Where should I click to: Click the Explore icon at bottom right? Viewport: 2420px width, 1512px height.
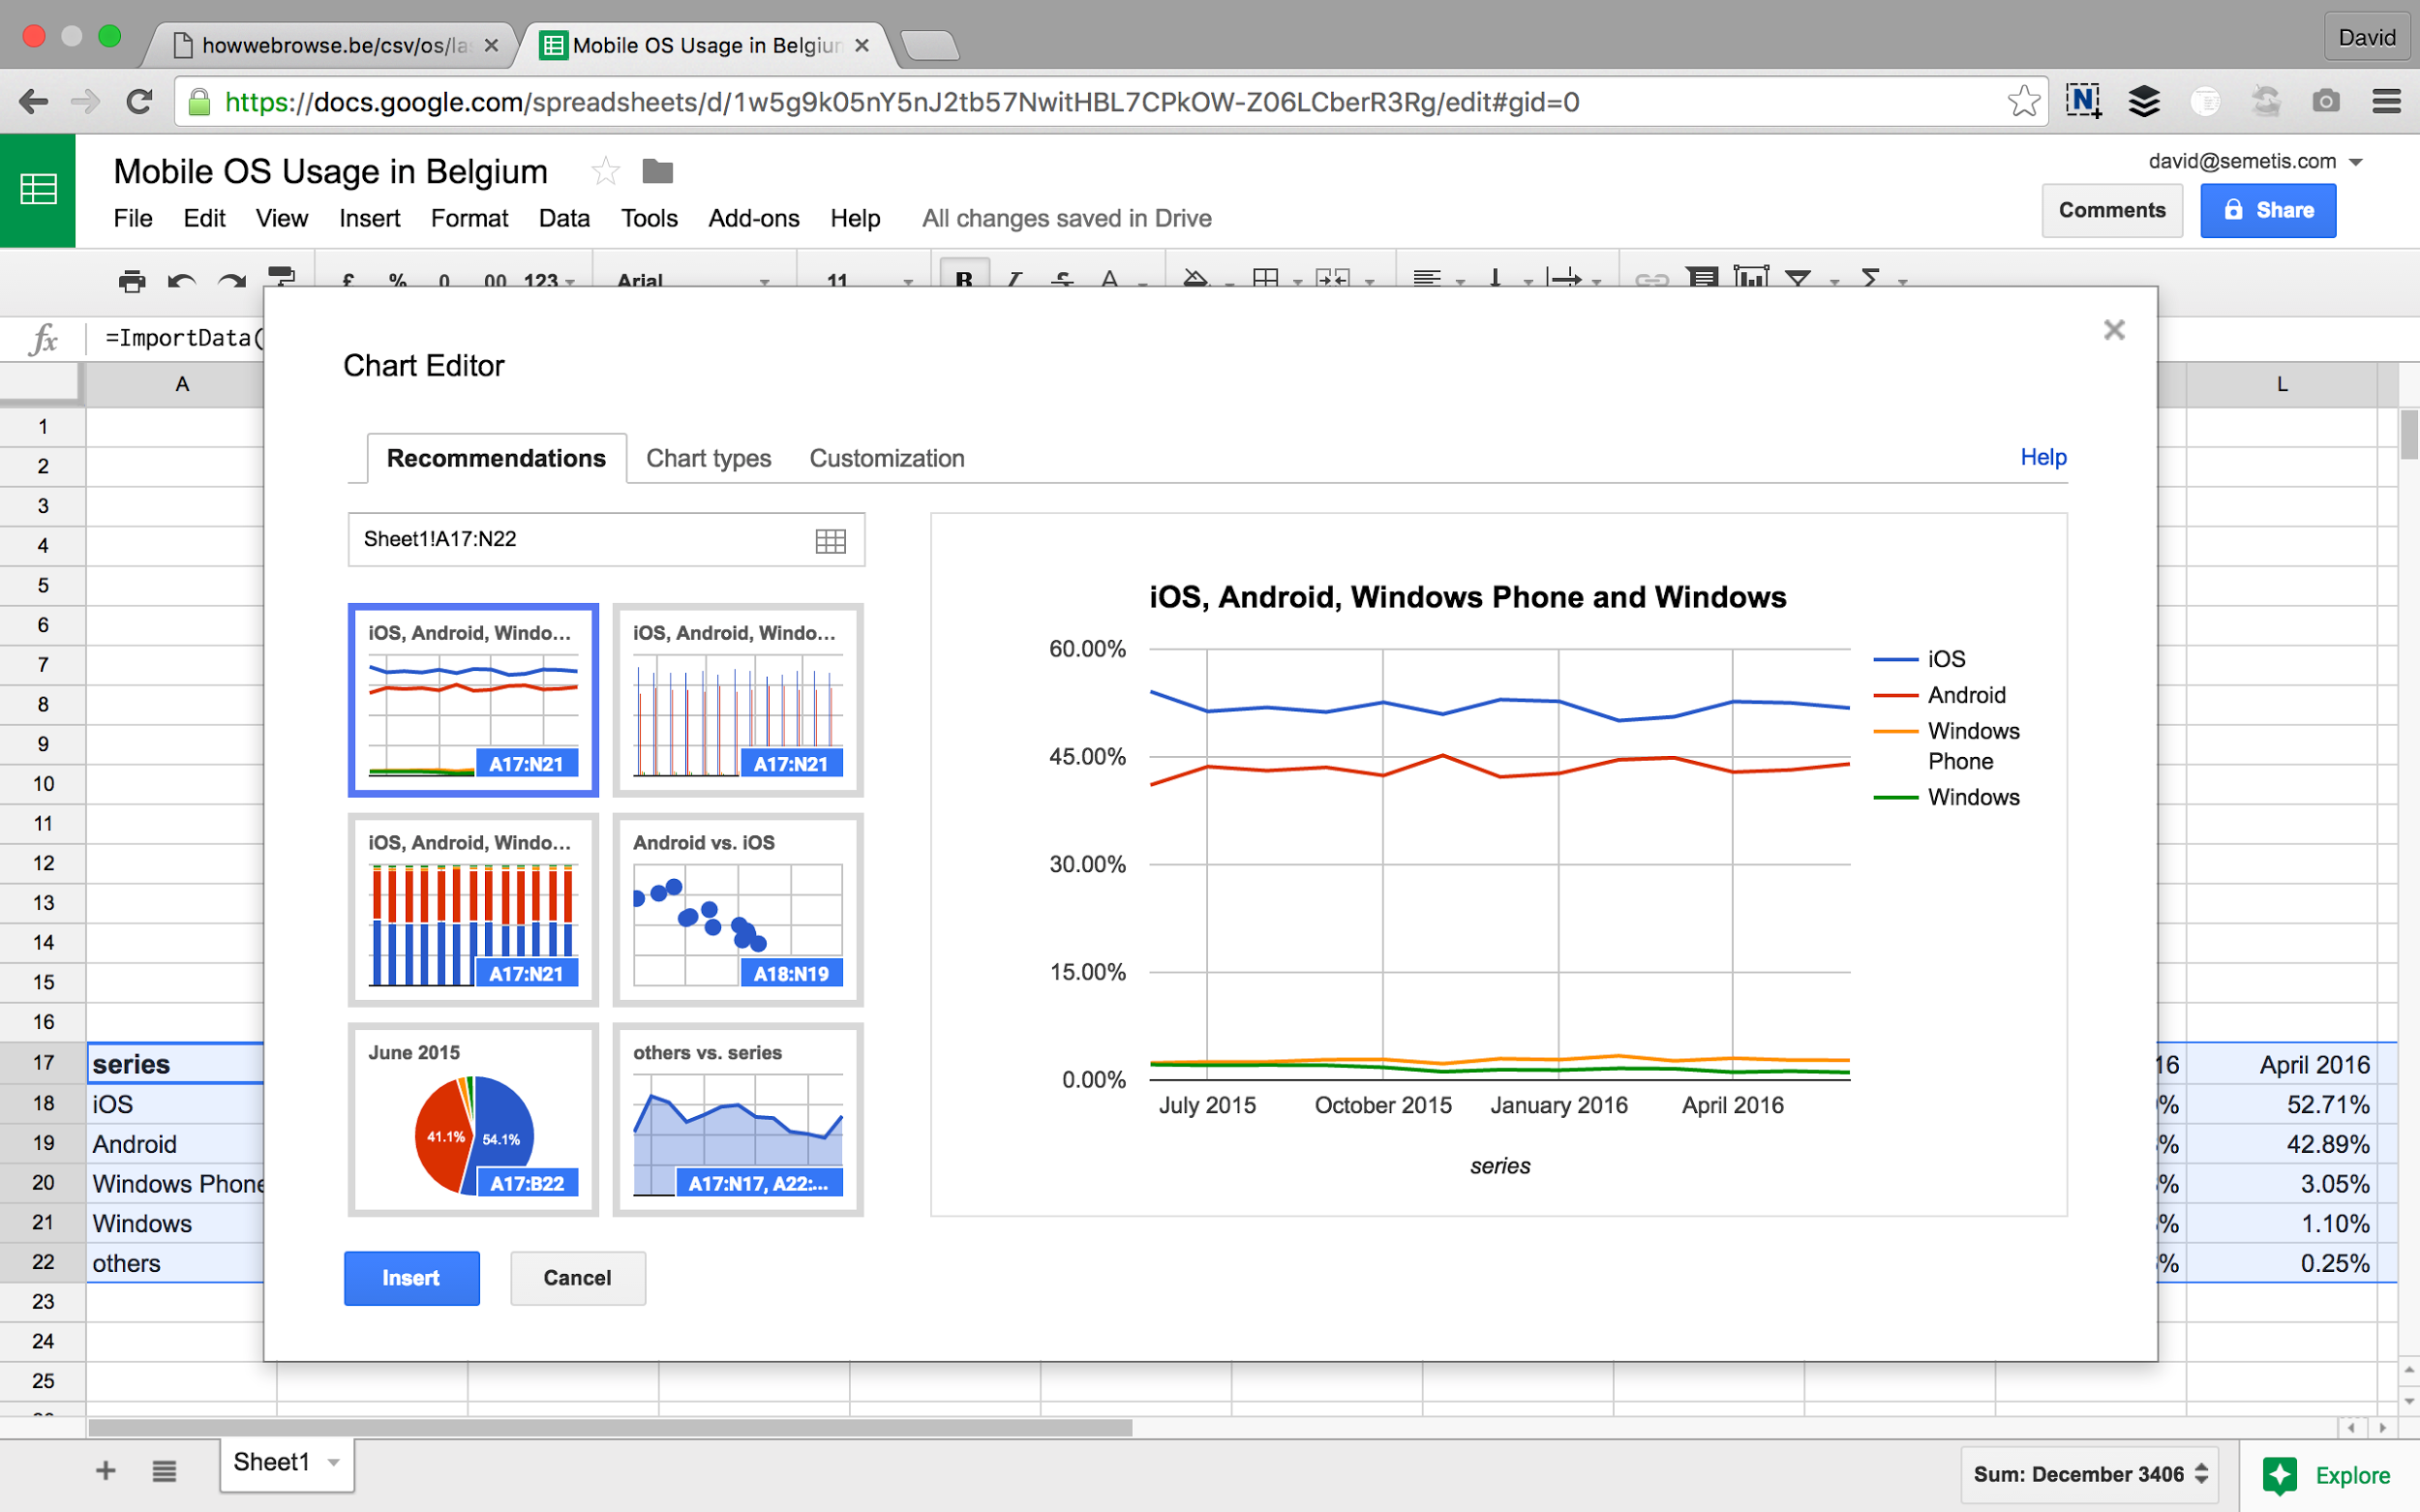click(2279, 1475)
